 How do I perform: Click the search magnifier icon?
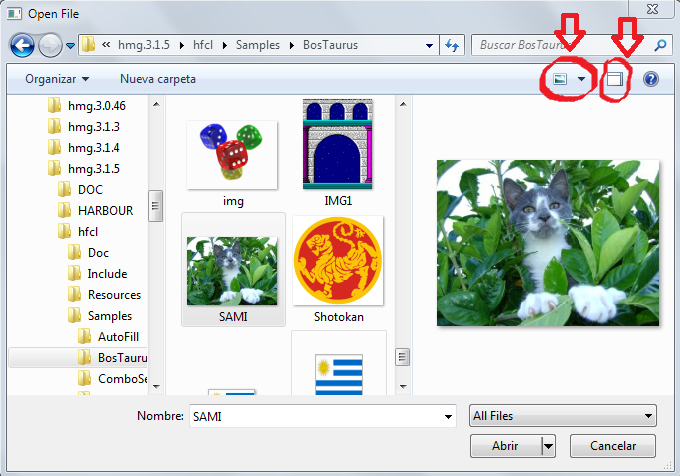pos(660,45)
